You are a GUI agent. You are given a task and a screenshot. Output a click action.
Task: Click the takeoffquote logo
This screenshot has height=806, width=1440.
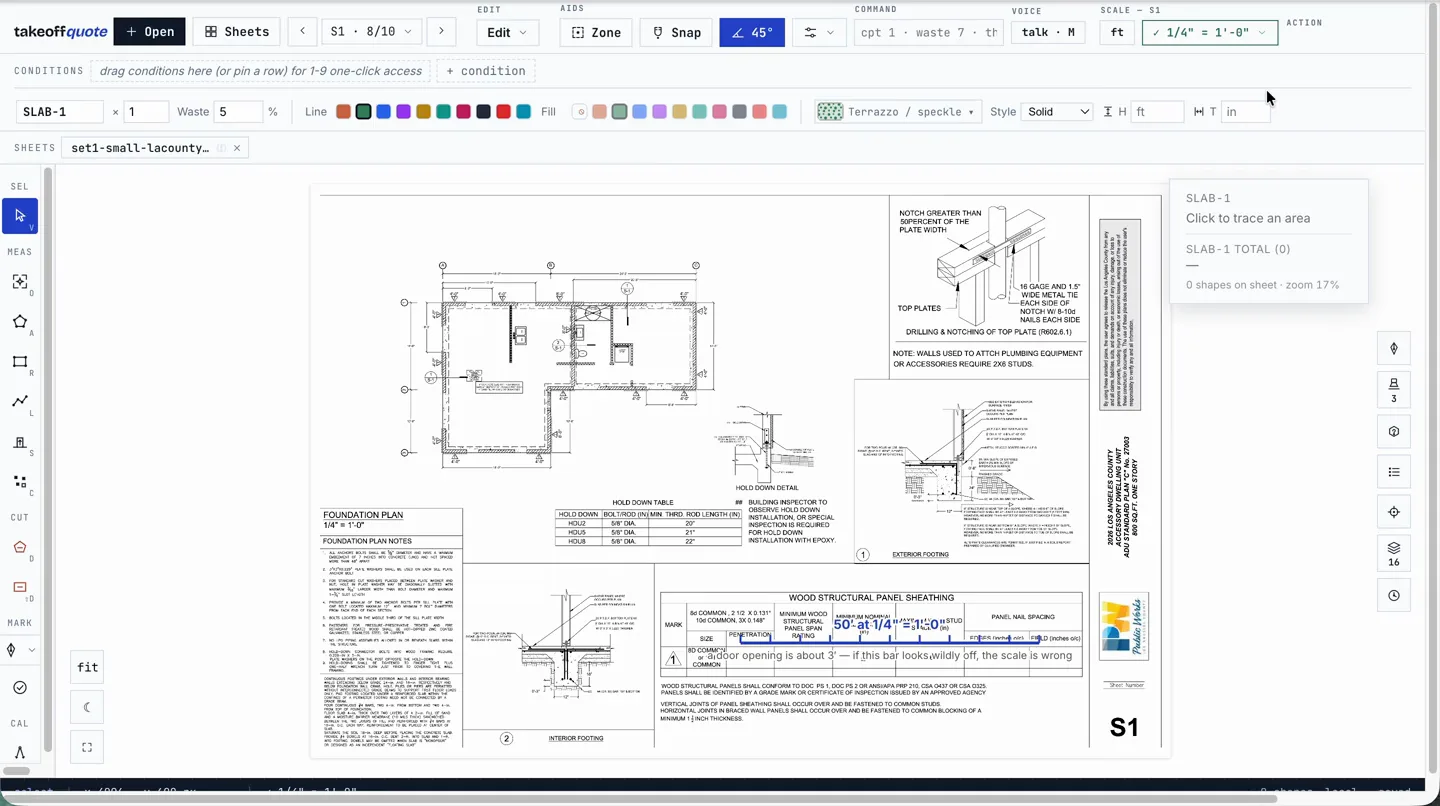coord(60,32)
